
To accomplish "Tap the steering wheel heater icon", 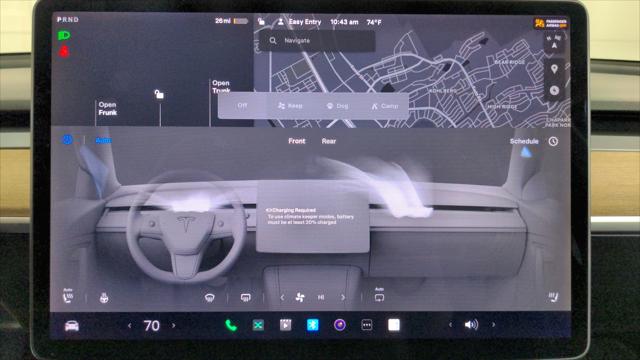I will pyautogui.click(x=104, y=298).
